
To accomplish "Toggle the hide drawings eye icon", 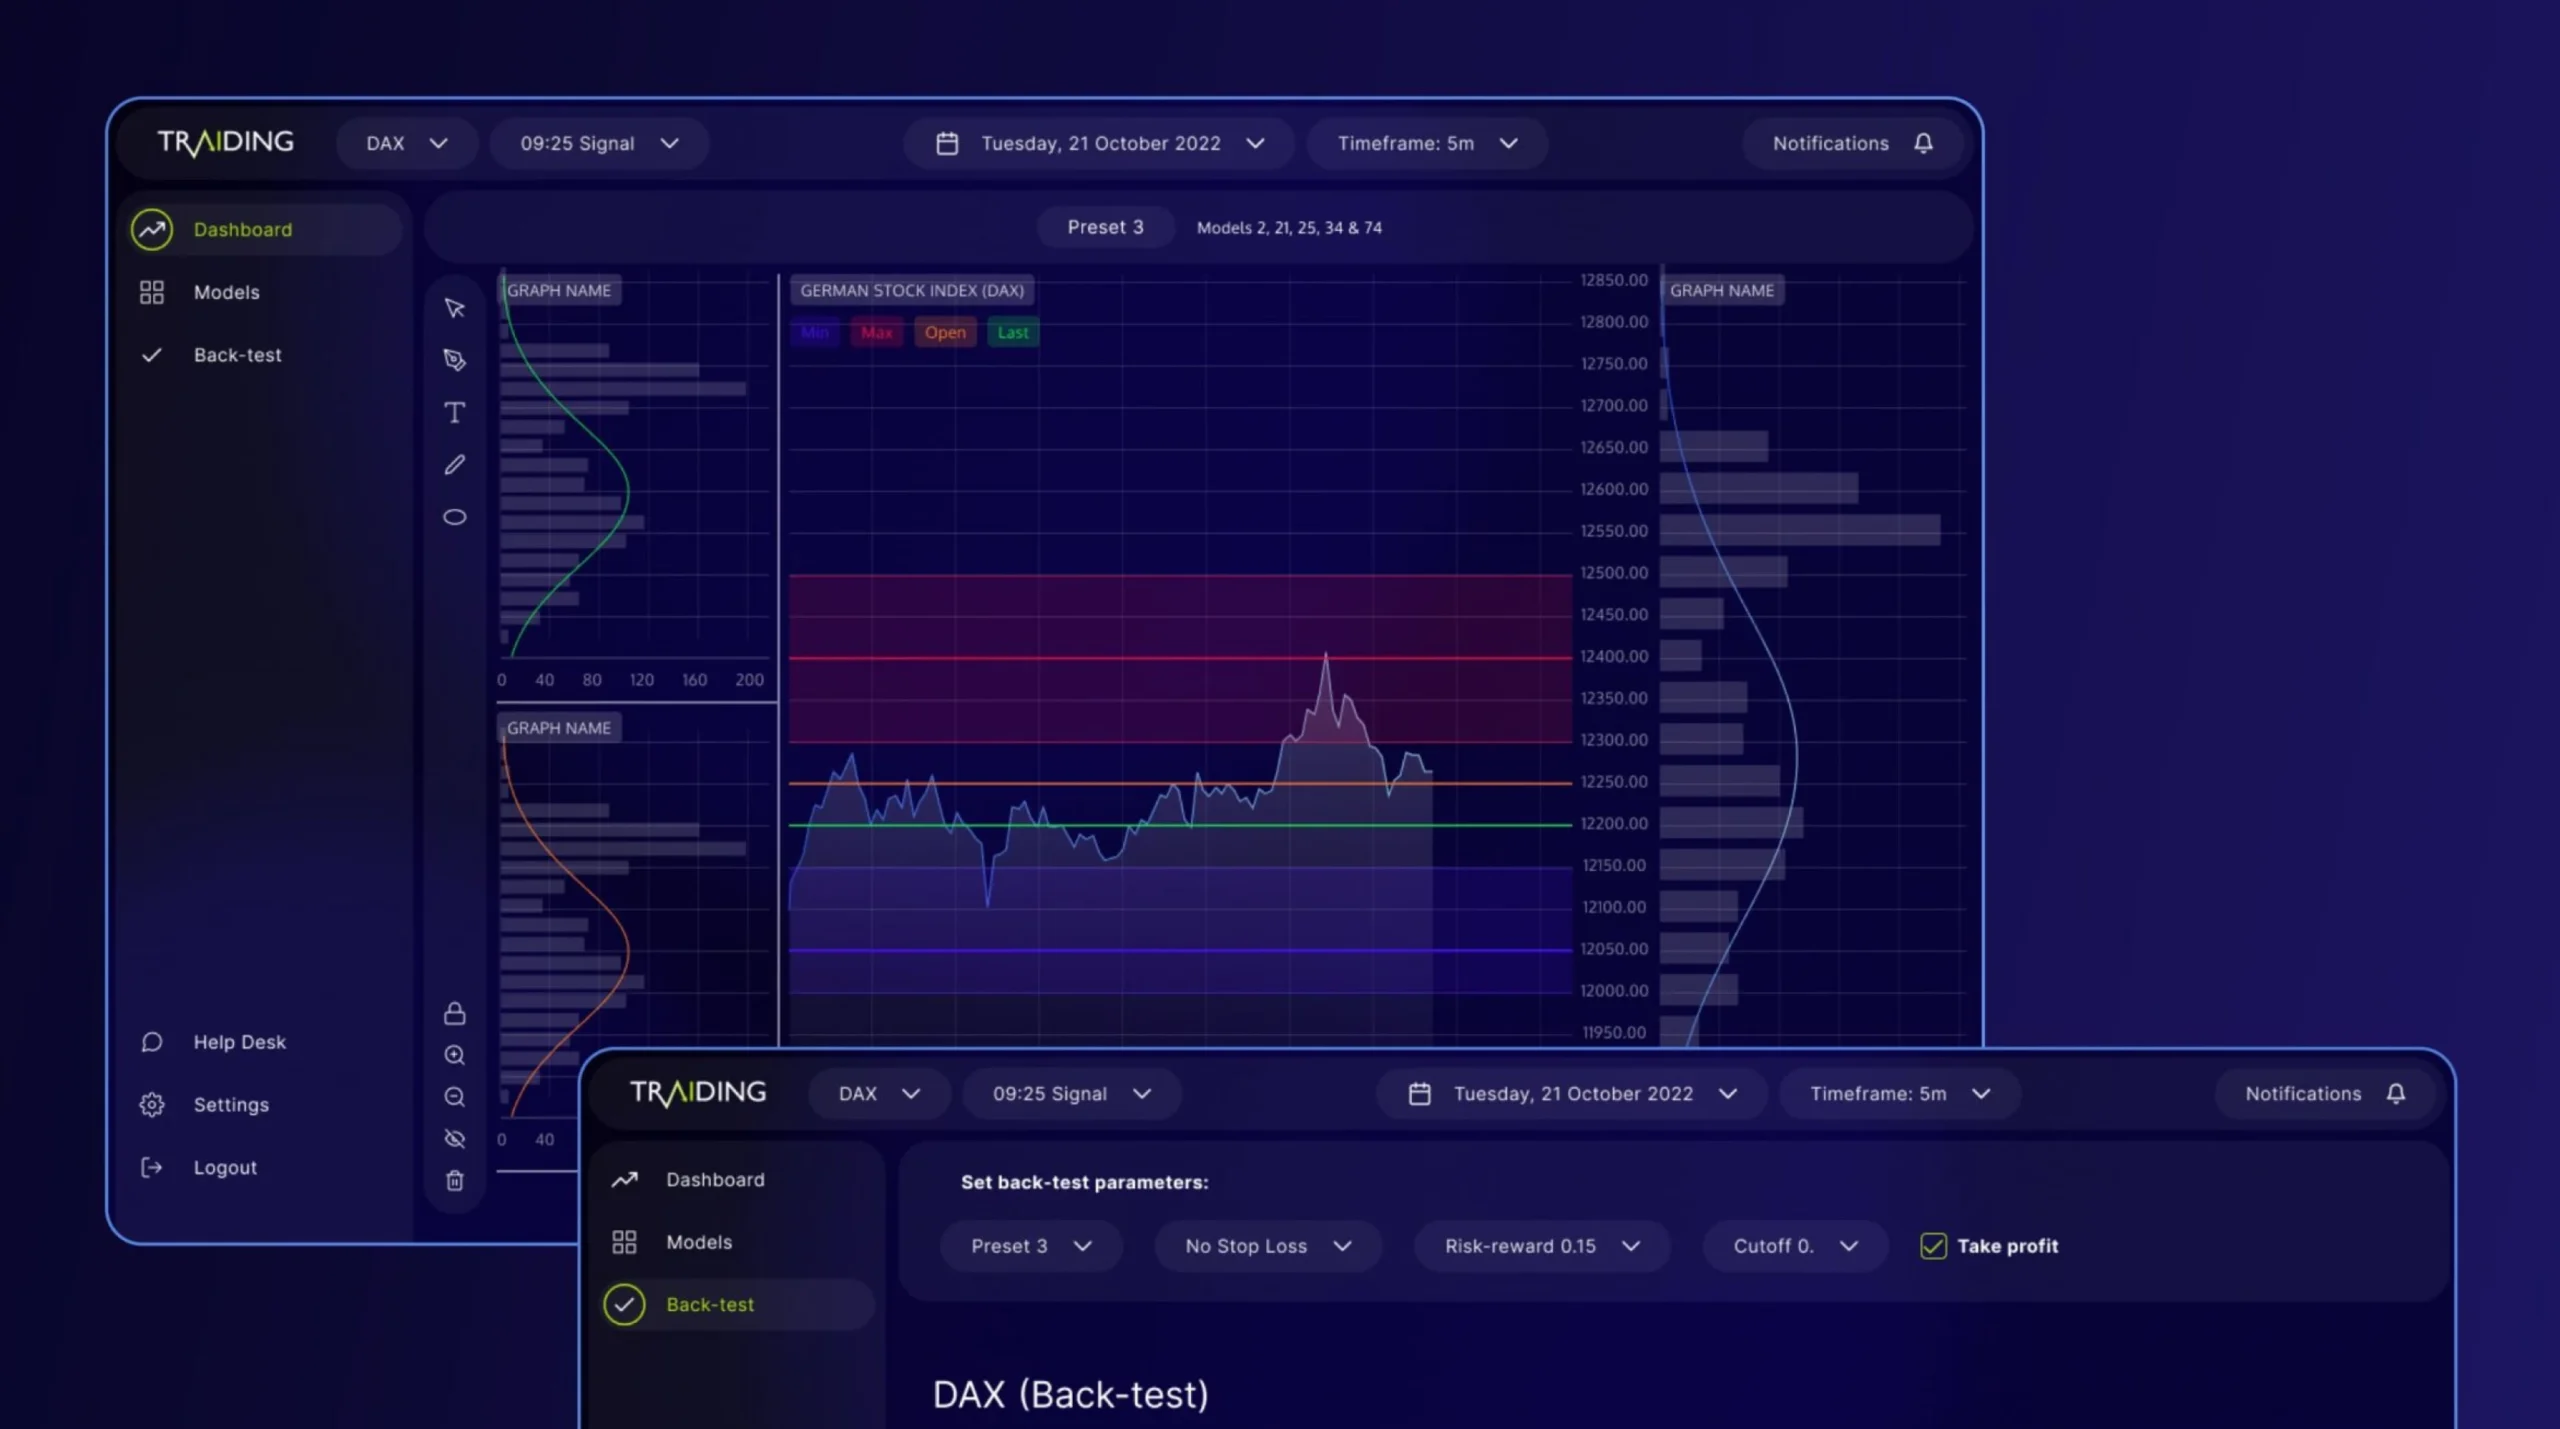I will pos(454,1139).
